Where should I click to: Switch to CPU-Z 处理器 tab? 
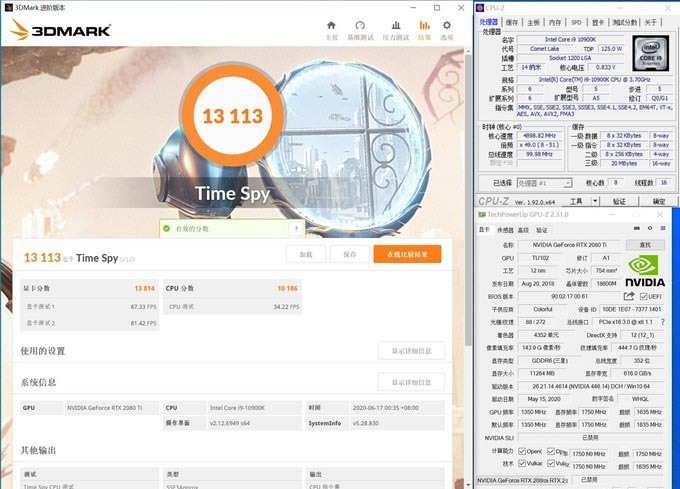(489, 22)
